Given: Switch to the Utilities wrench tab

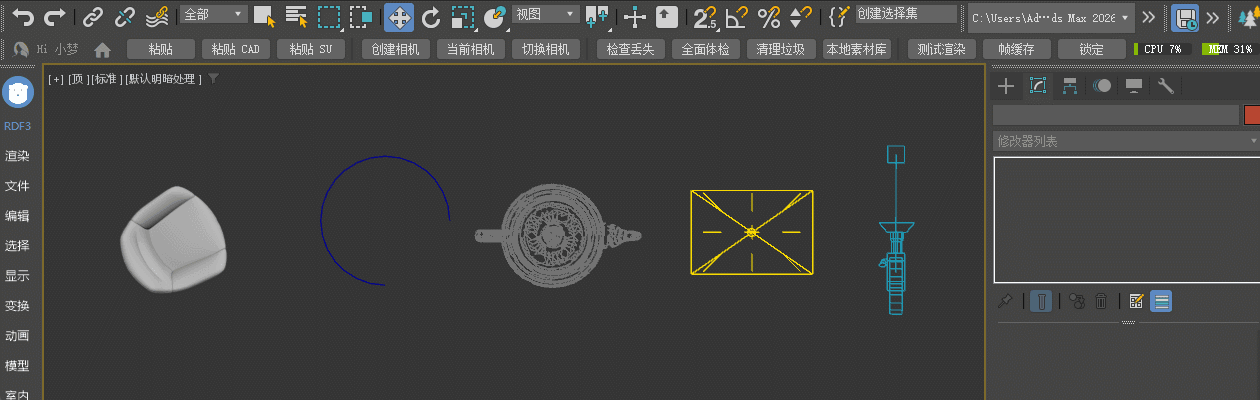Looking at the screenshot, I should [1165, 86].
